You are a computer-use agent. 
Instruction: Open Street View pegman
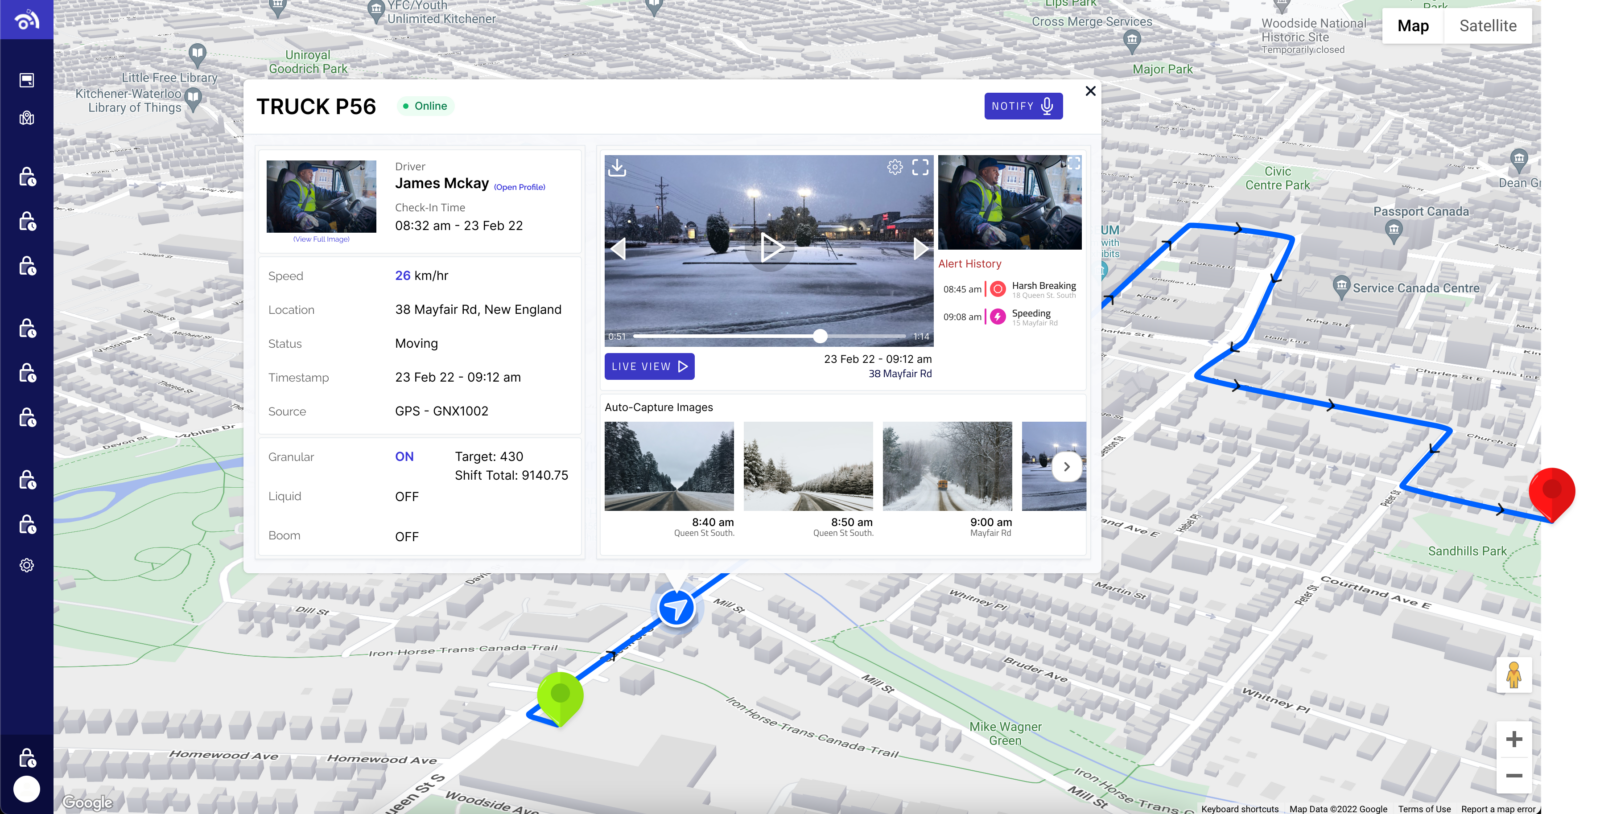point(1514,675)
